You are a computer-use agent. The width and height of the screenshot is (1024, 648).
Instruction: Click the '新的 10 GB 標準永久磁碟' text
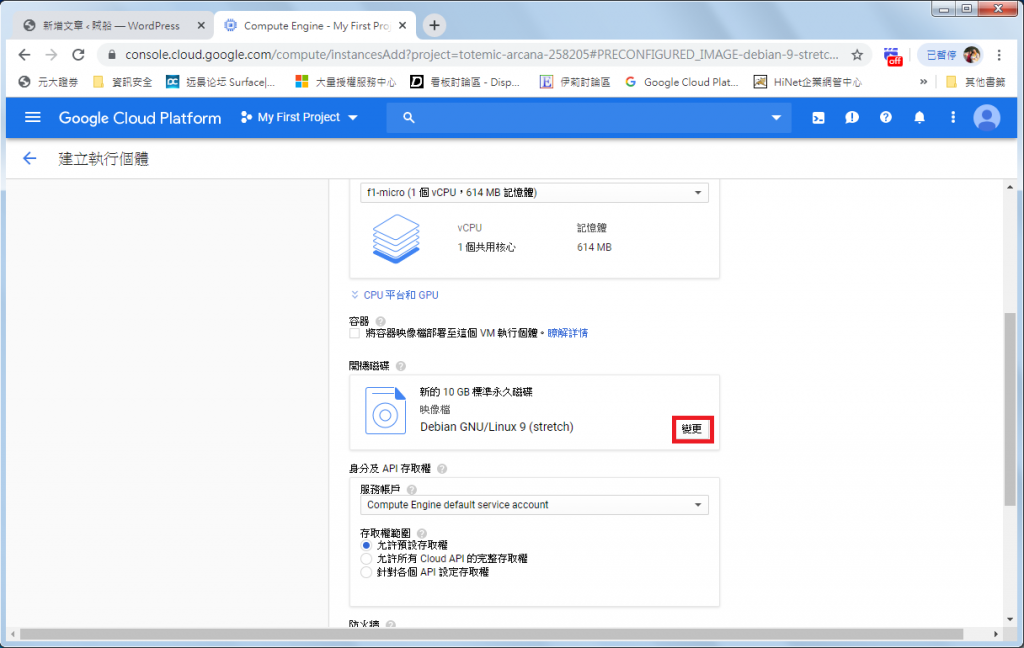pos(476,392)
